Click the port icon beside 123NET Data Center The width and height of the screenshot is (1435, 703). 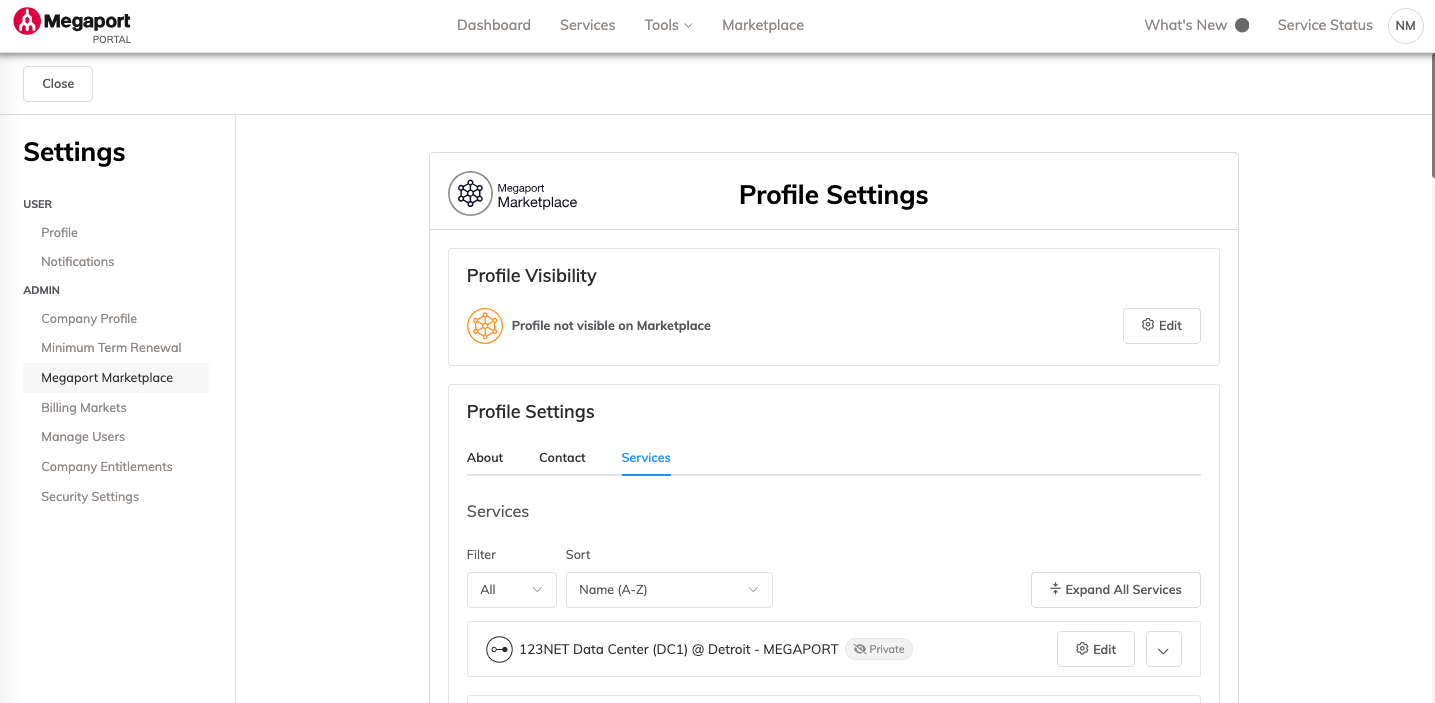tap(499, 649)
